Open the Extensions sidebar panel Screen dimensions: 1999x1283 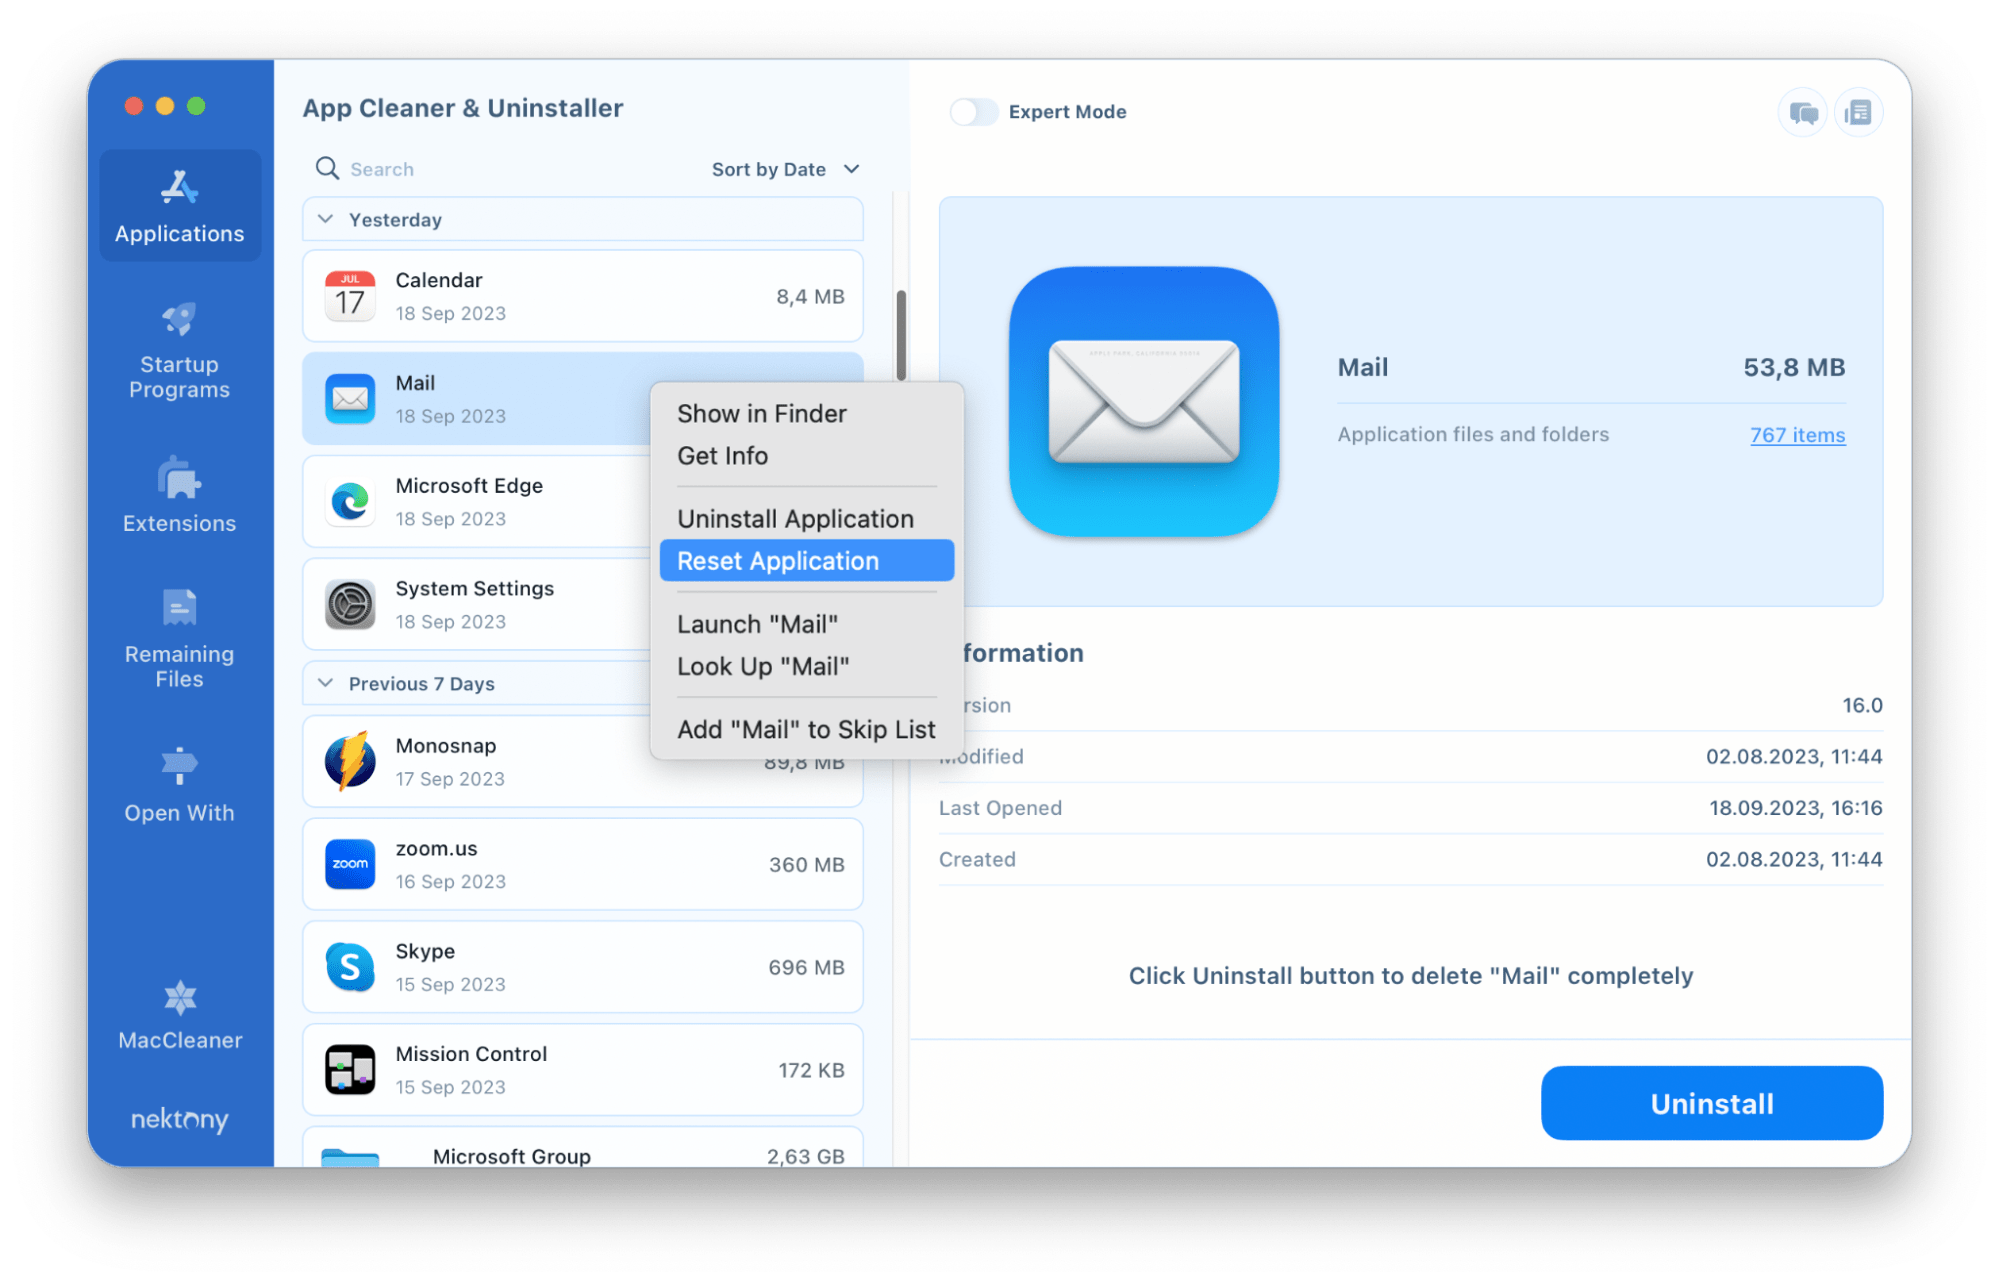pyautogui.click(x=176, y=495)
